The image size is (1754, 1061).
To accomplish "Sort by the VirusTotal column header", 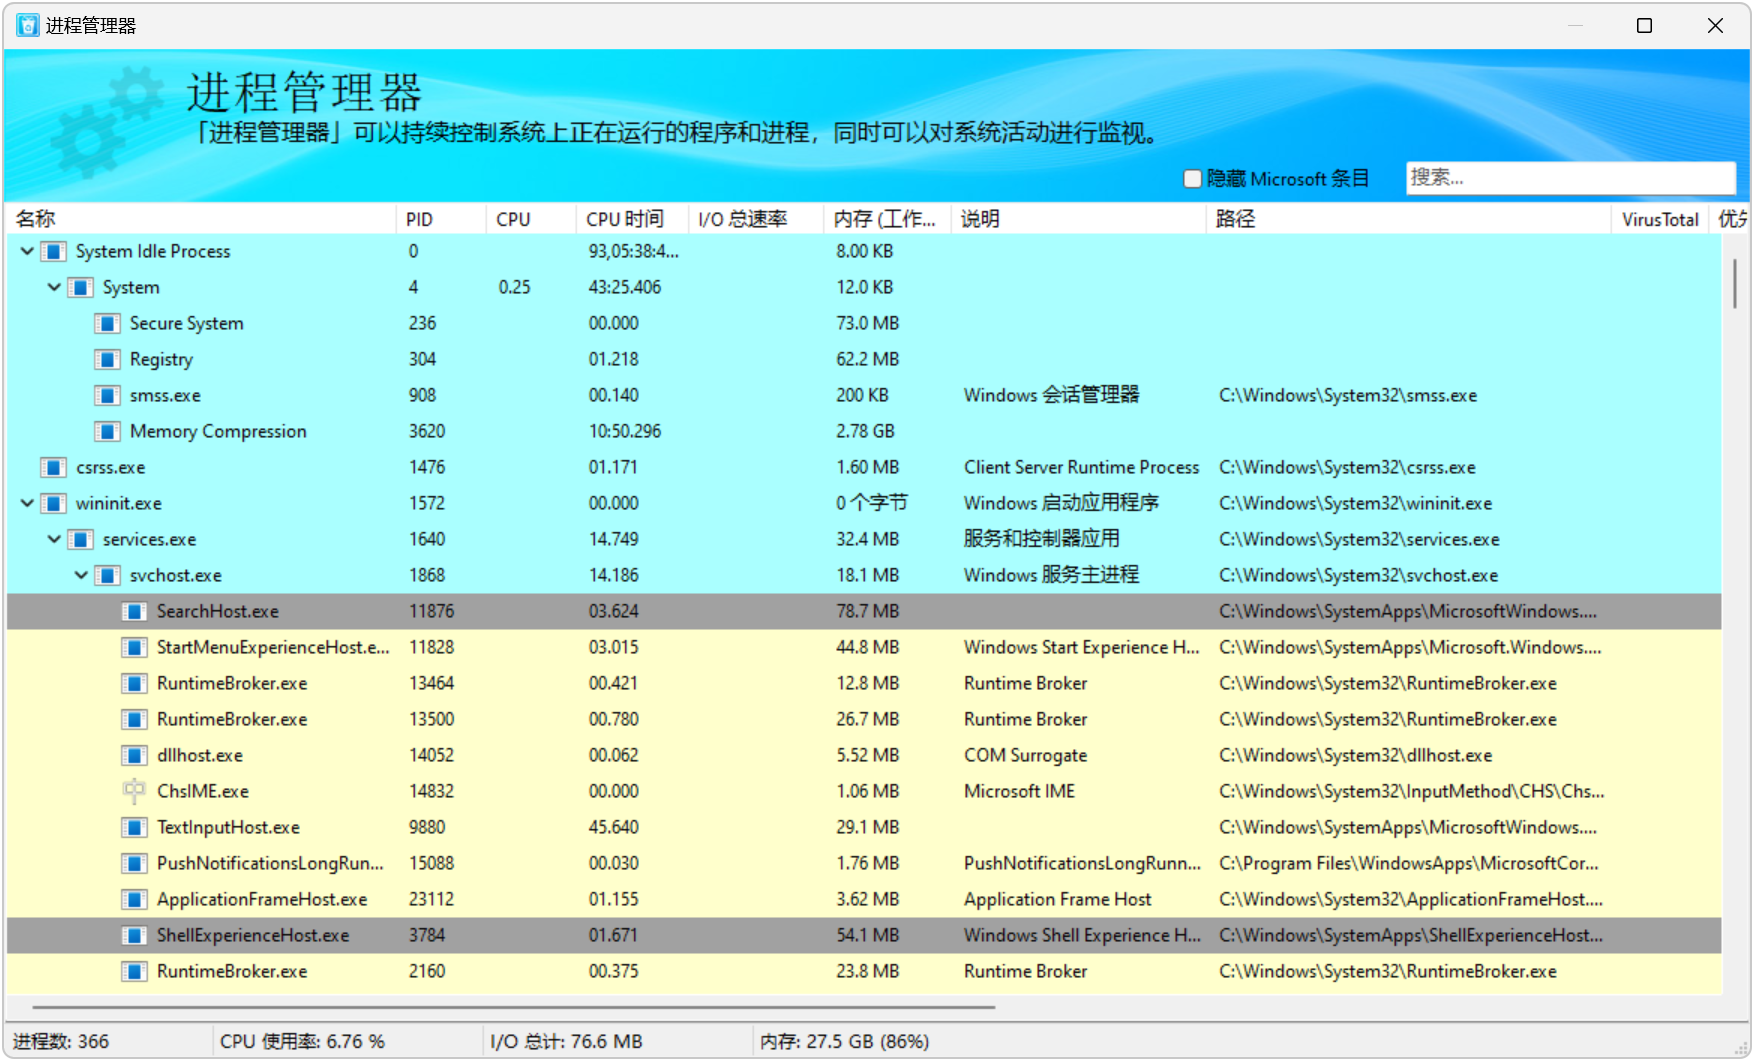I will click(1660, 219).
